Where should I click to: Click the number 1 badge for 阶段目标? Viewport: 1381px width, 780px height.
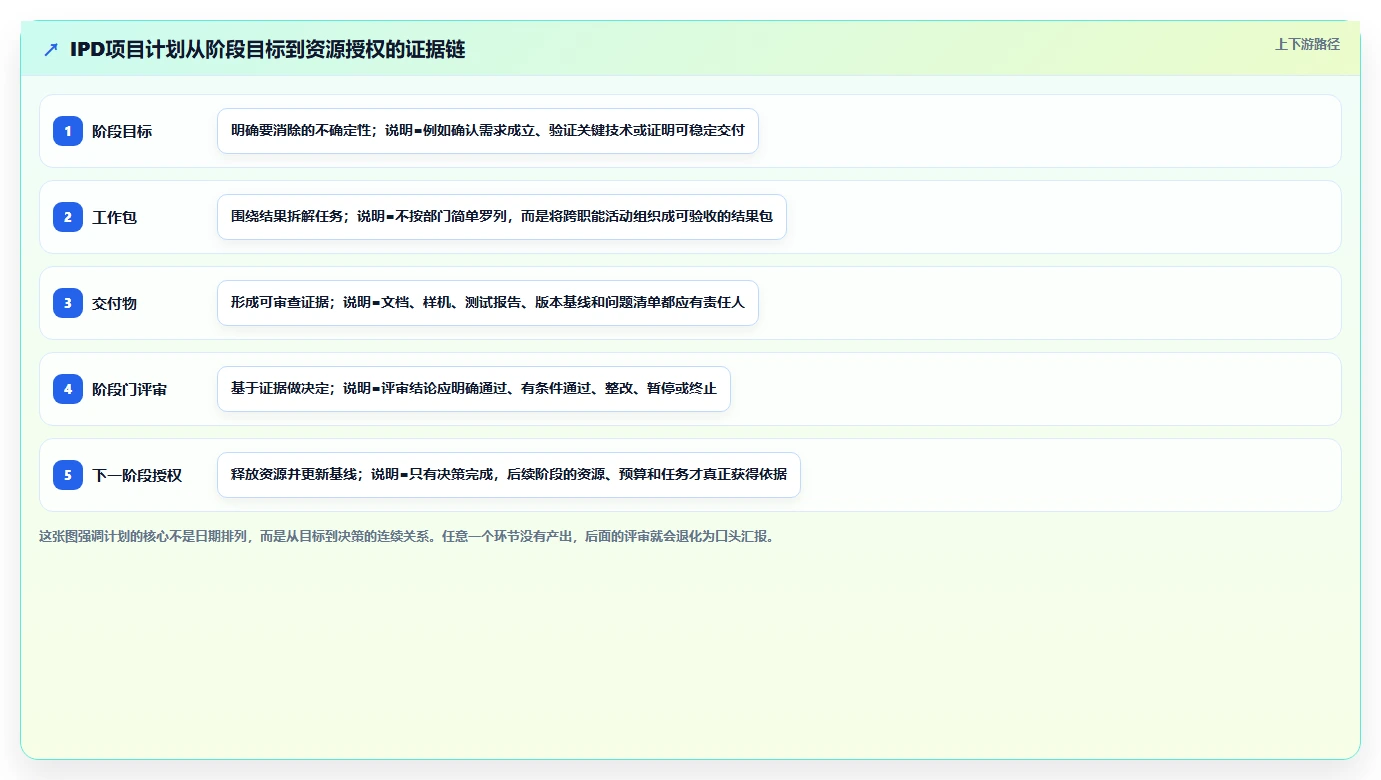click(x=68, y=131)
